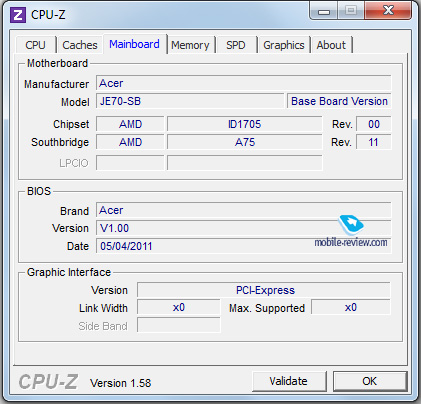Click the chipset Rev. 00 value
Screen dimensions: 421x404
[374, 124]
